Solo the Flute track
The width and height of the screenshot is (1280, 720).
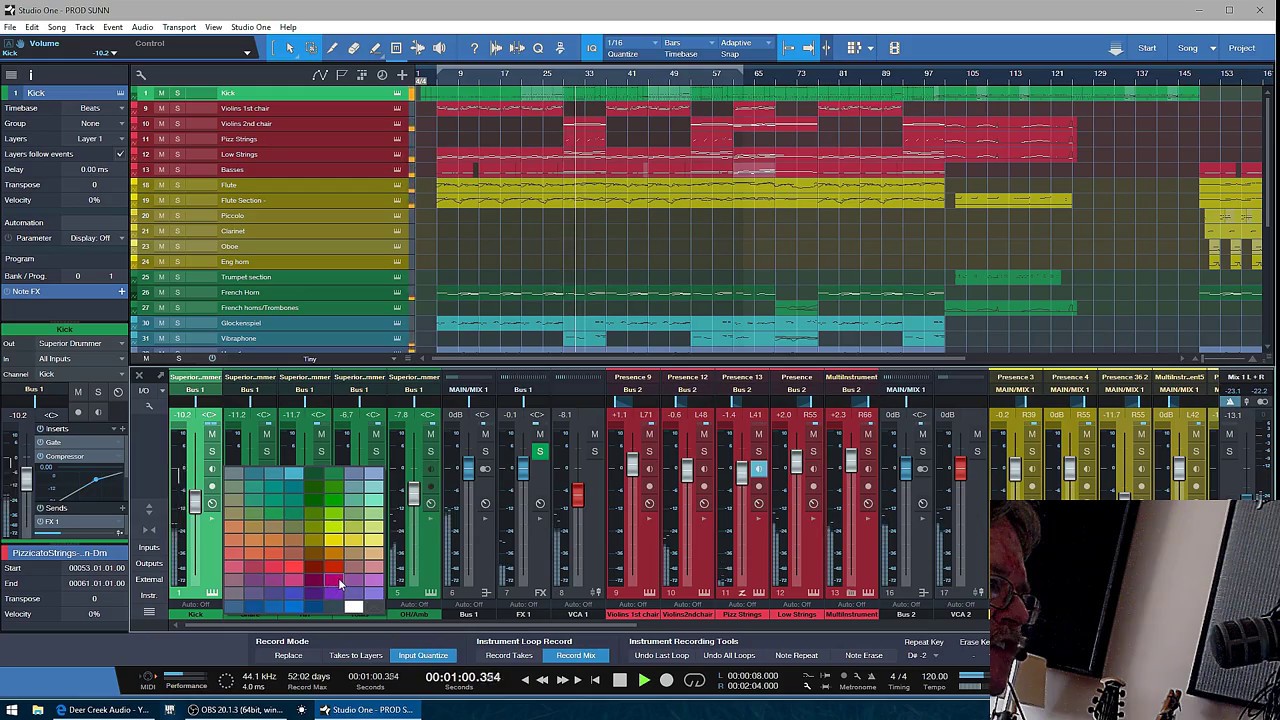coord(177,185)
